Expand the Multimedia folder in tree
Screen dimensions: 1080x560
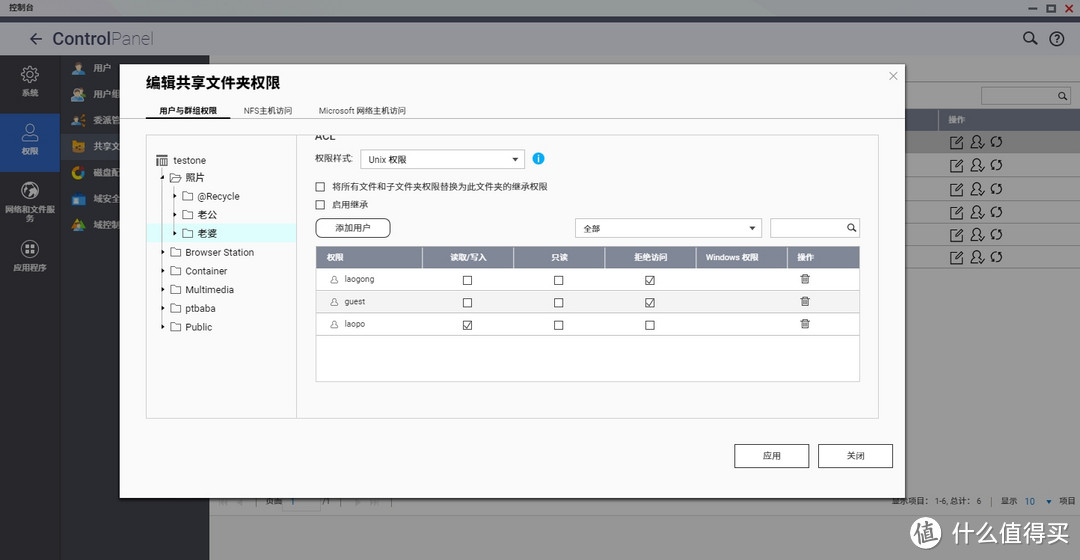pyautogui.click(x=164, y=290)
